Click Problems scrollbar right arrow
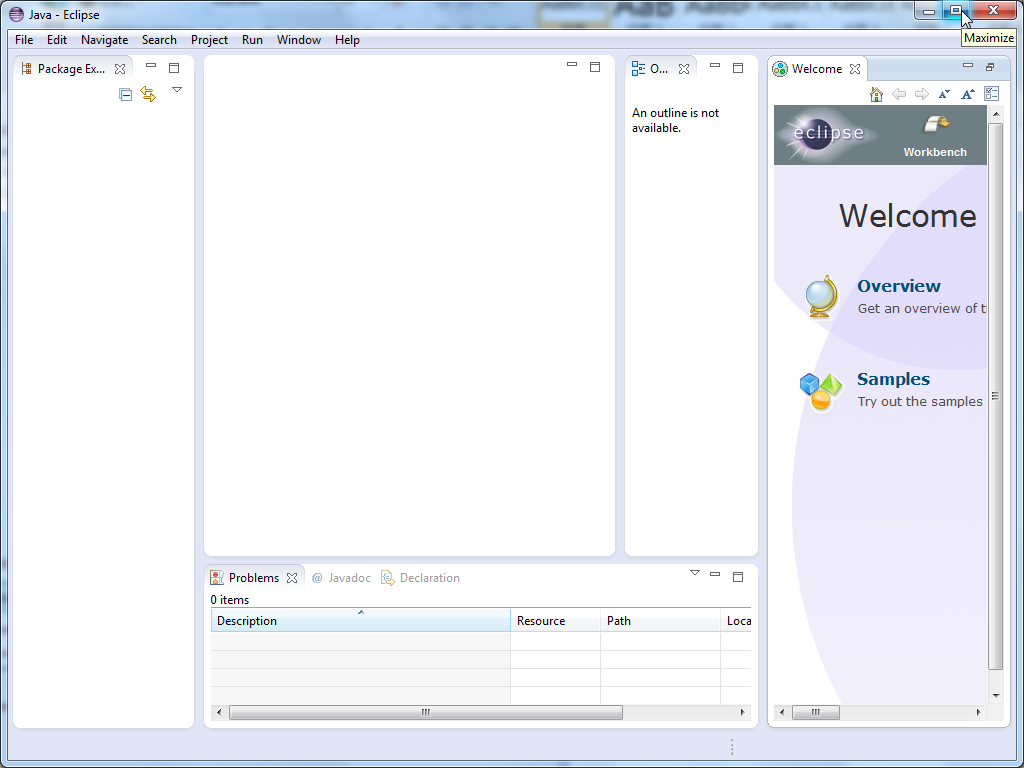The image size is (1024, 768). (x=743, y=712)
